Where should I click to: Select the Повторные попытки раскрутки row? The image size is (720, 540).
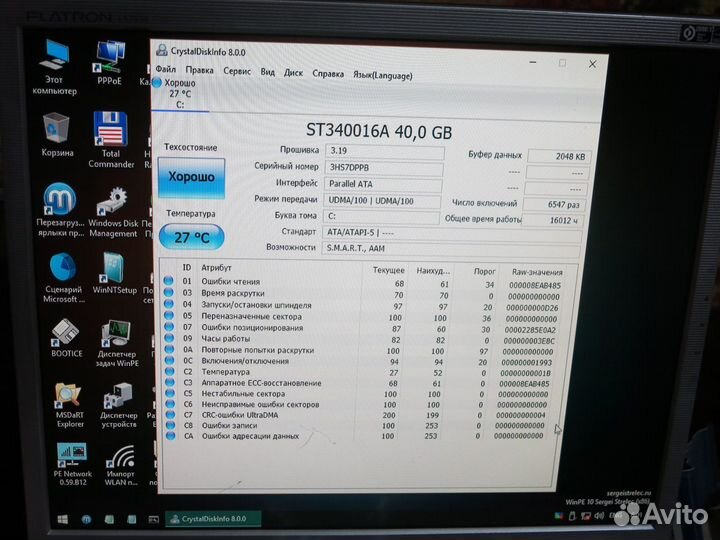coord(360,350)
